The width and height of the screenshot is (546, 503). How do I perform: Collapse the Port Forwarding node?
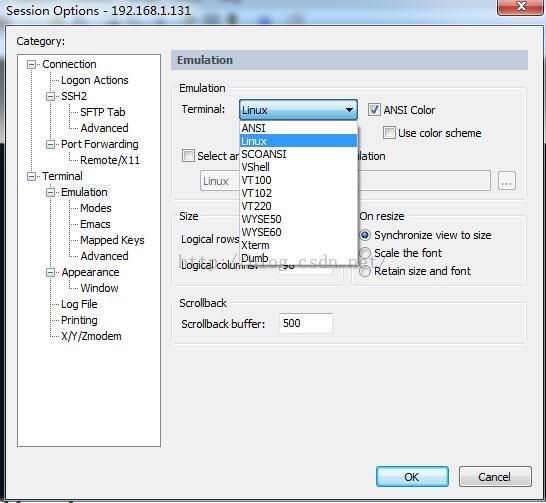(50, 144)
